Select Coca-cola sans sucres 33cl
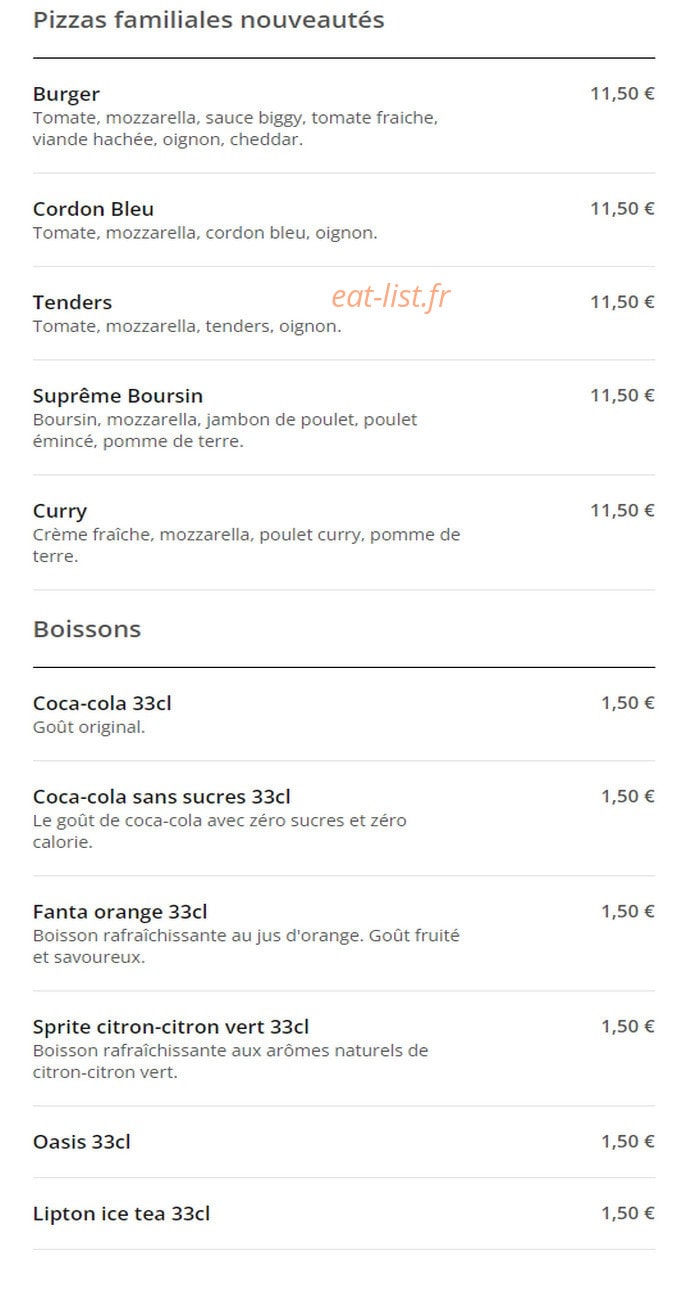 pos(344,818)
